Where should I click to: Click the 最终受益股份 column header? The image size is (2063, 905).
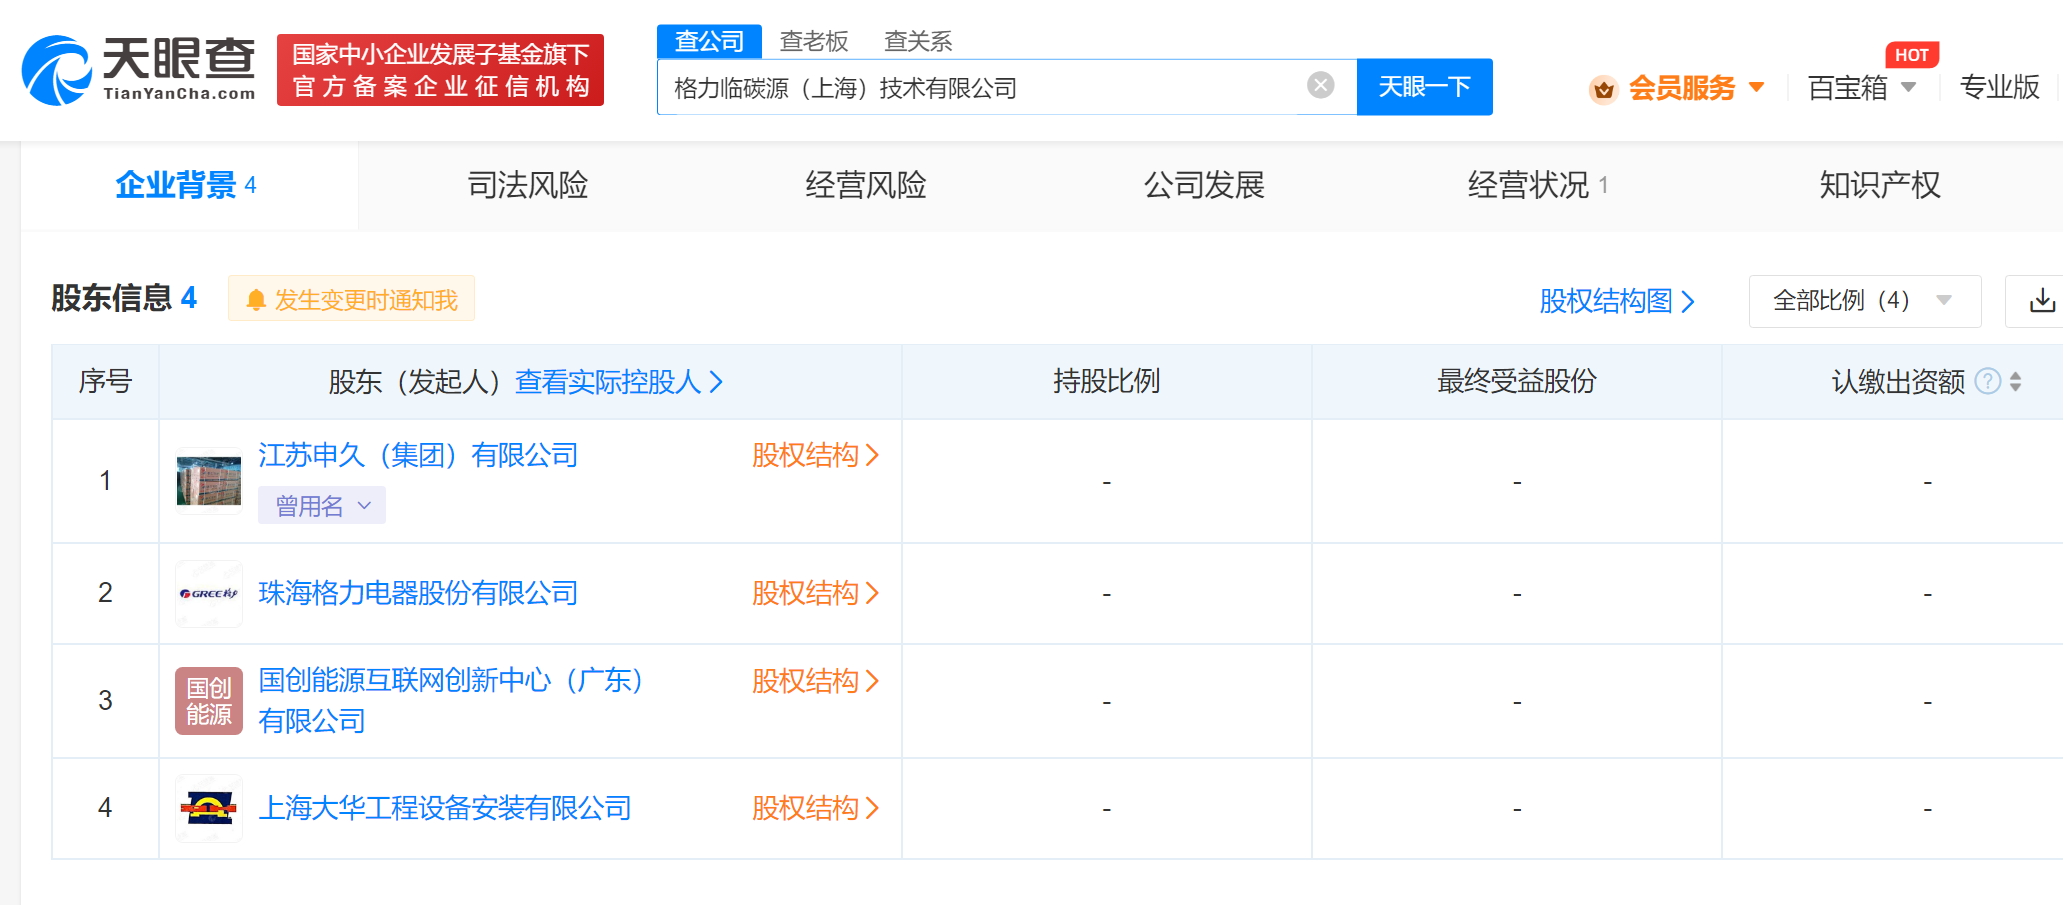click(1516, 381)
